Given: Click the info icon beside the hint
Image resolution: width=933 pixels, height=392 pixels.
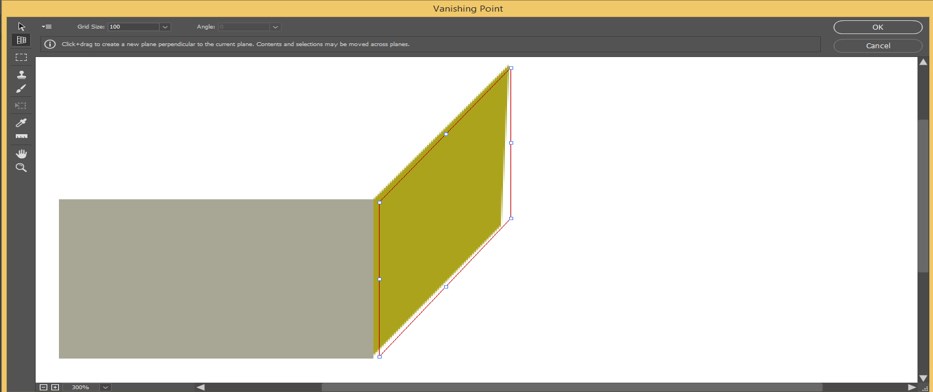Looking at the screenshot, I should click(x=51, y=44).
